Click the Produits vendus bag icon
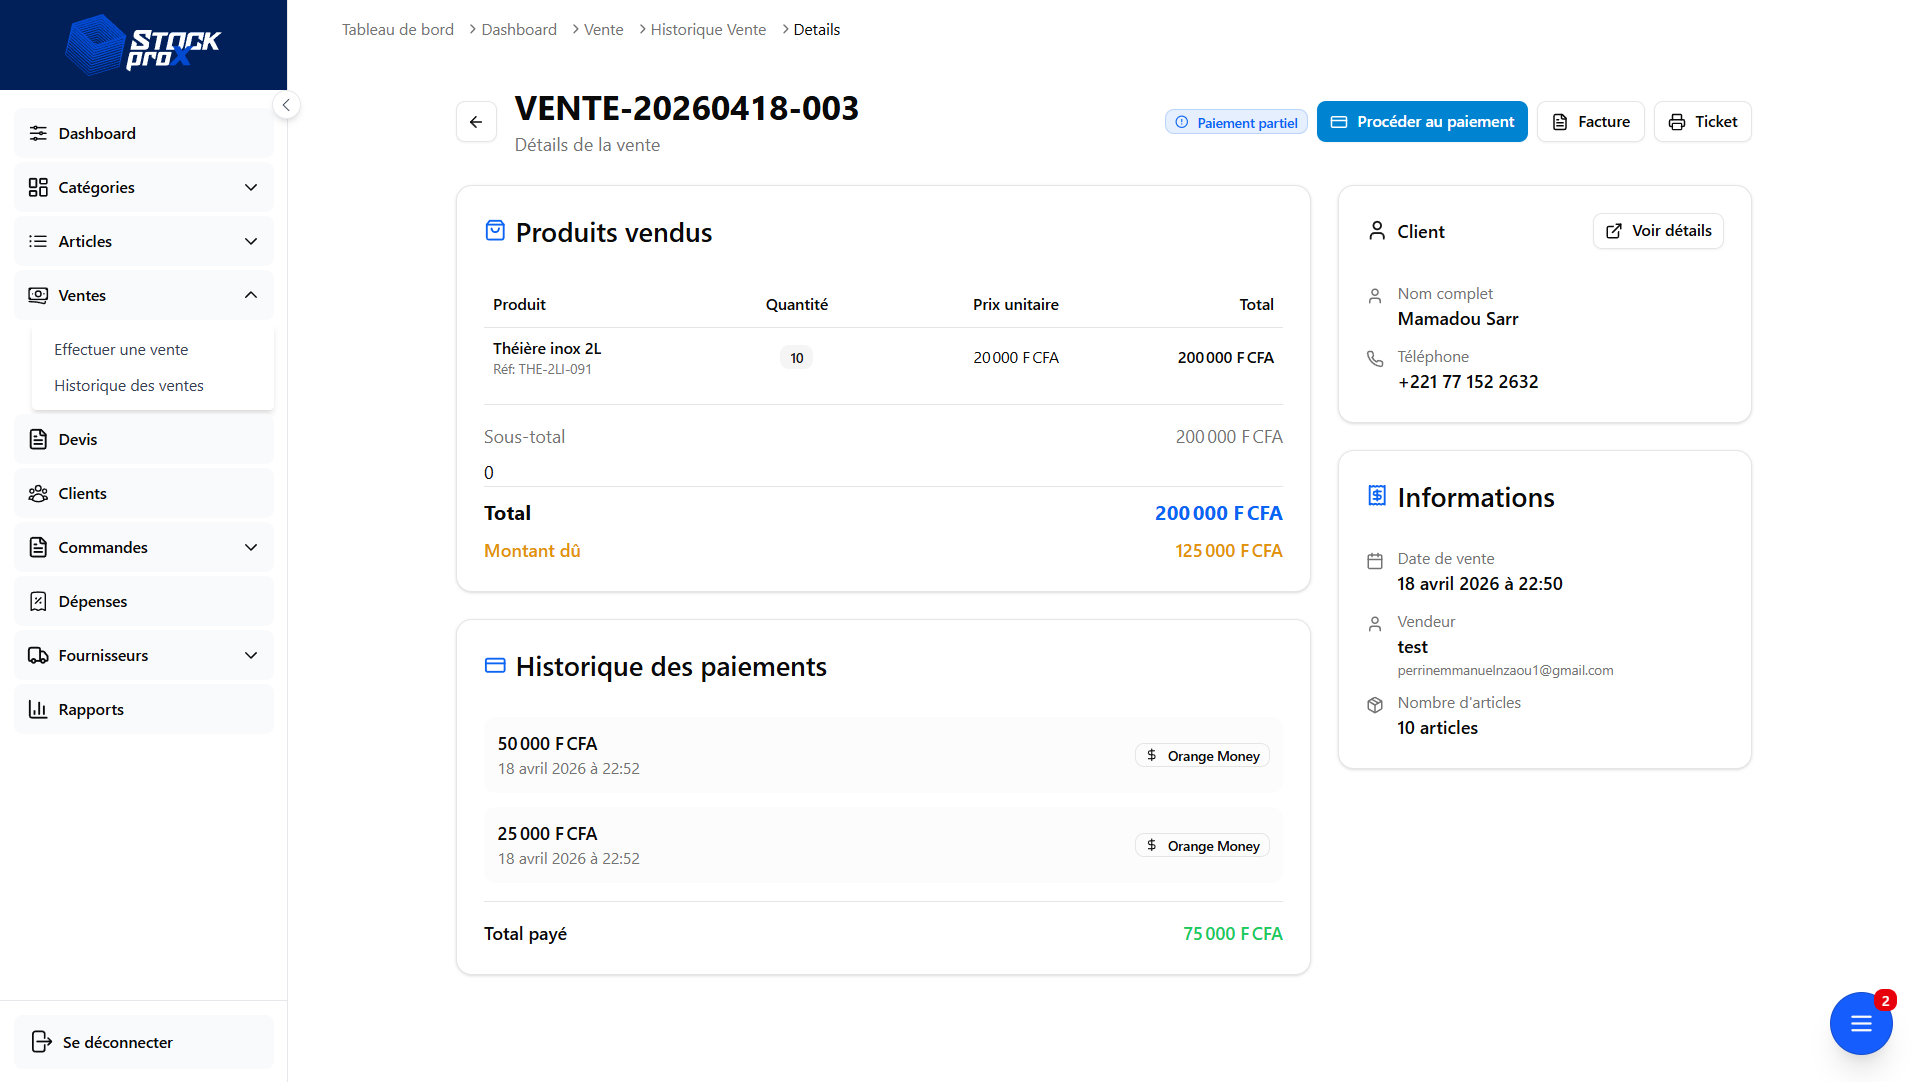Image resolution: width=1920 pixels, height=1082 pixels. point(495,231)
